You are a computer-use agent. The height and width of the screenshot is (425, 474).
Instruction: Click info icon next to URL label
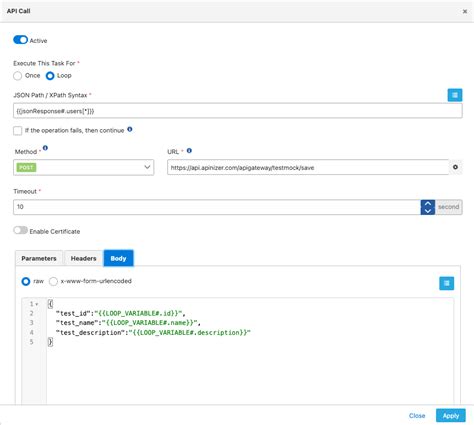(x=189, y=151)
